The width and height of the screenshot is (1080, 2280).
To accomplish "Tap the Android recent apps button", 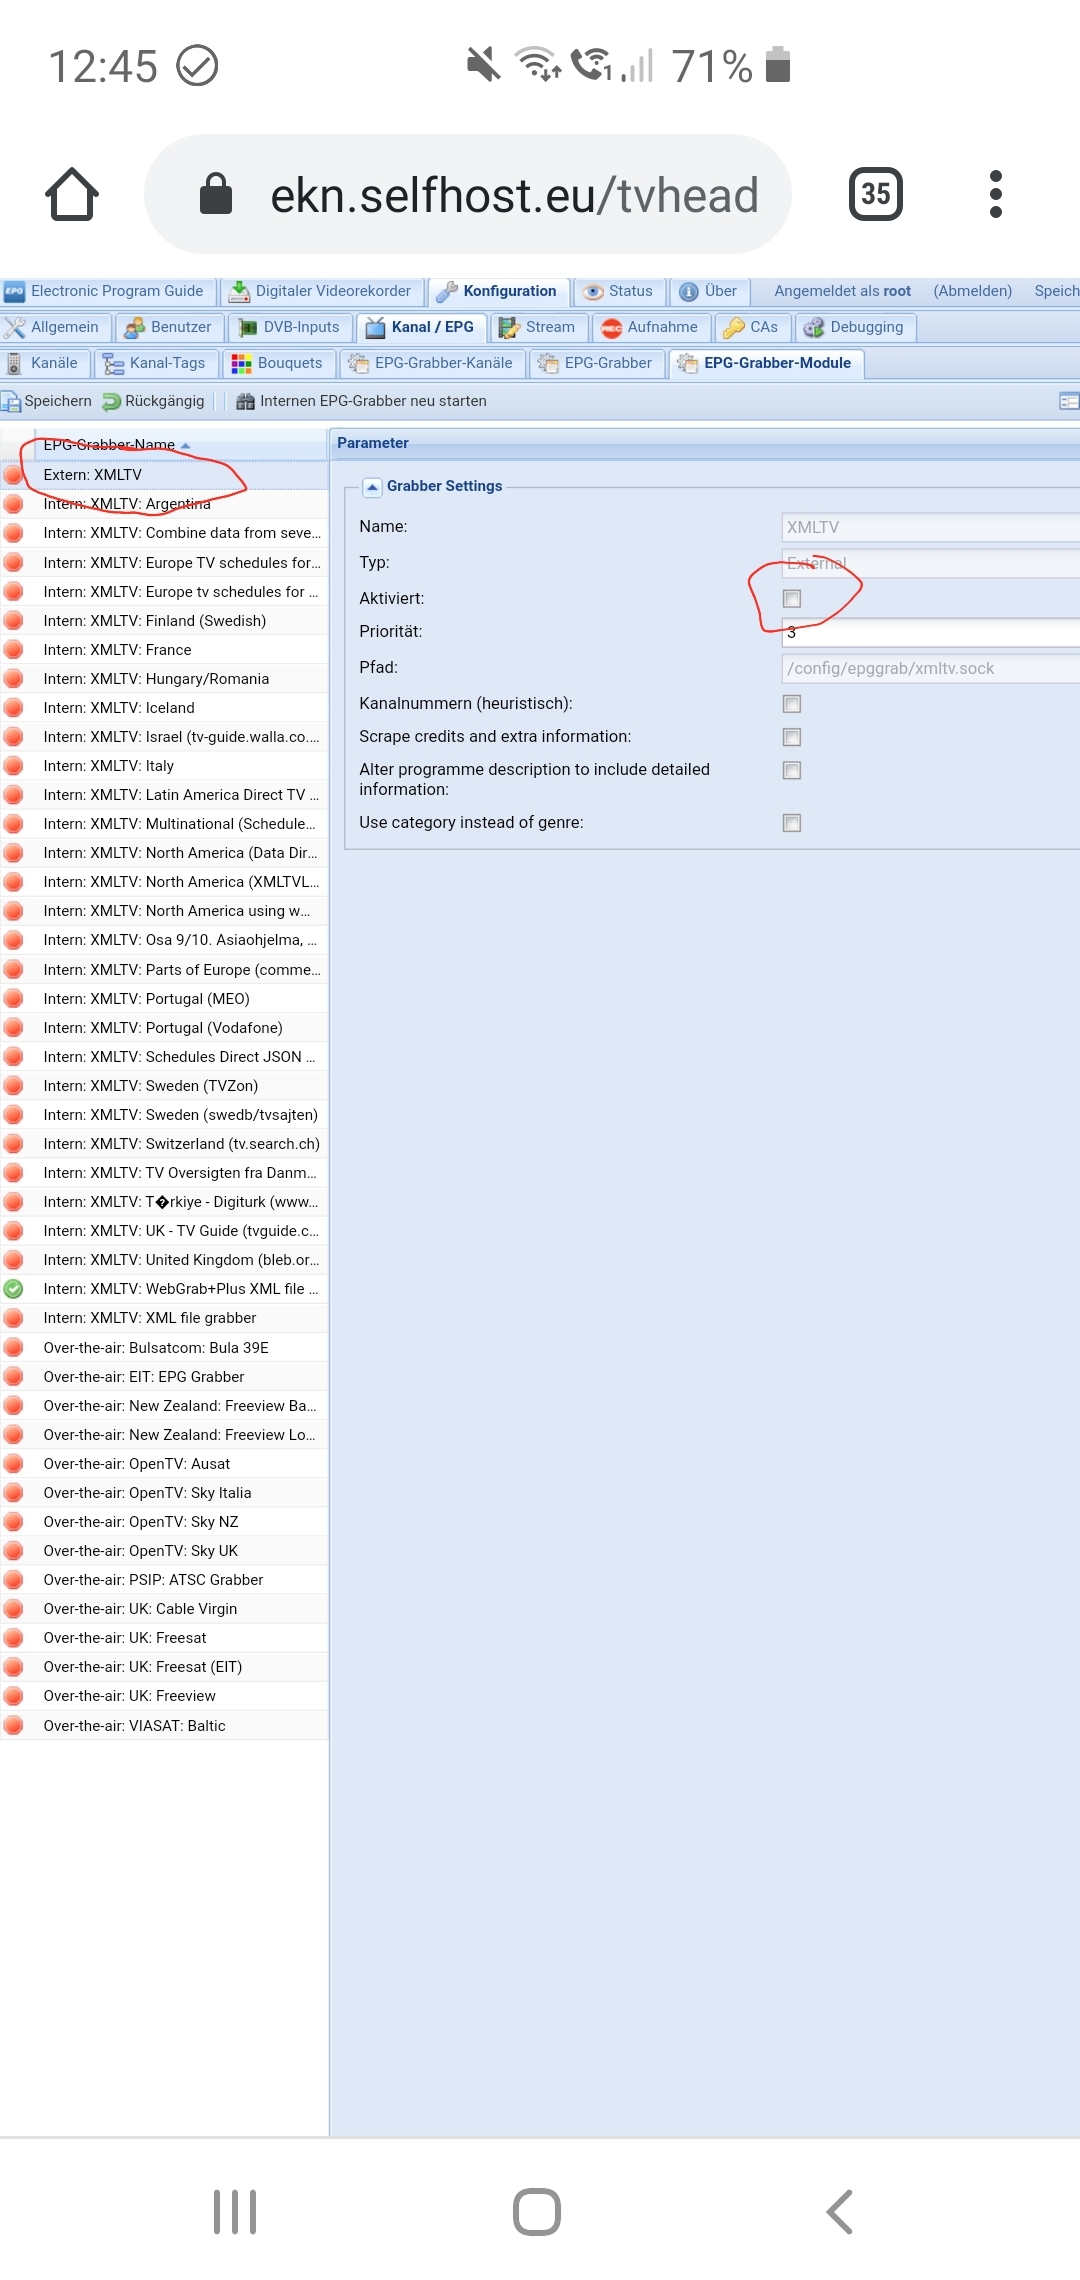I will pyautogui.click(x=235, y=2212).
